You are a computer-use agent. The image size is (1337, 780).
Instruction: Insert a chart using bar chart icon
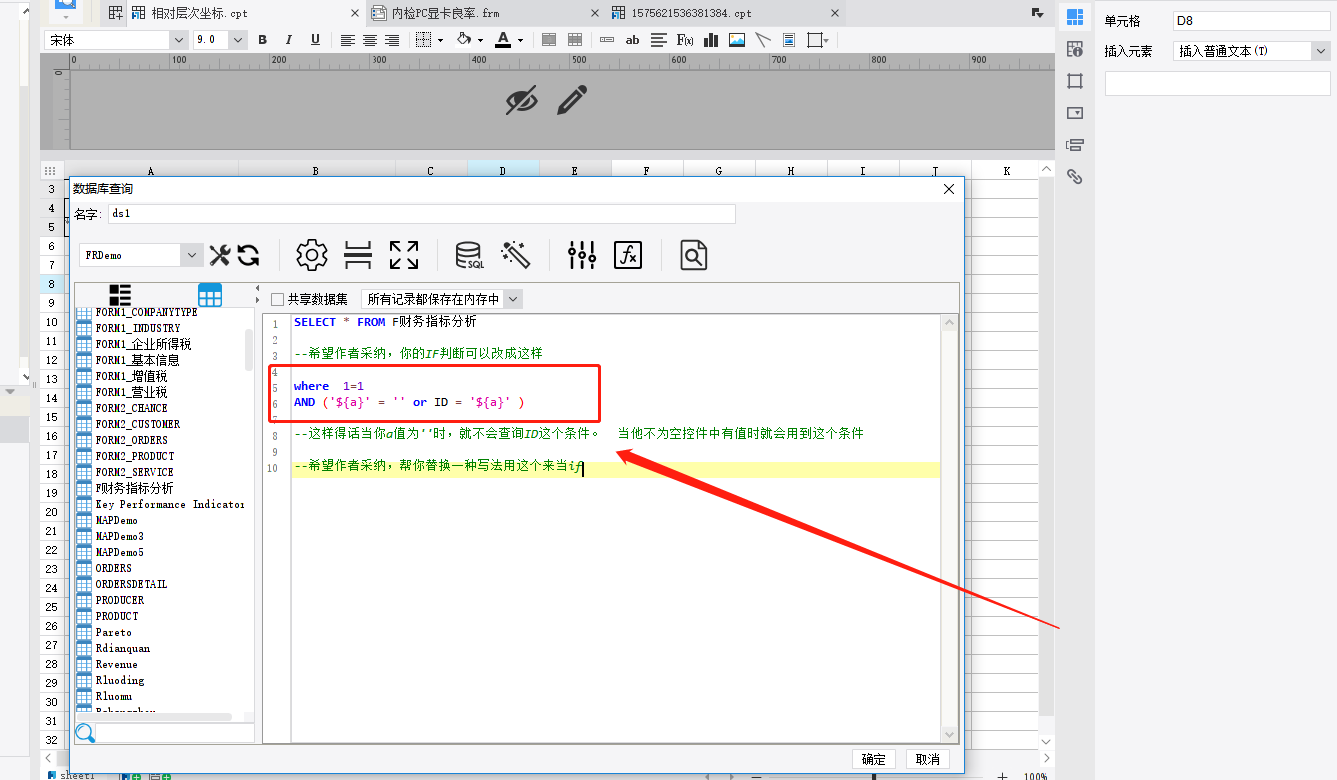711,40
